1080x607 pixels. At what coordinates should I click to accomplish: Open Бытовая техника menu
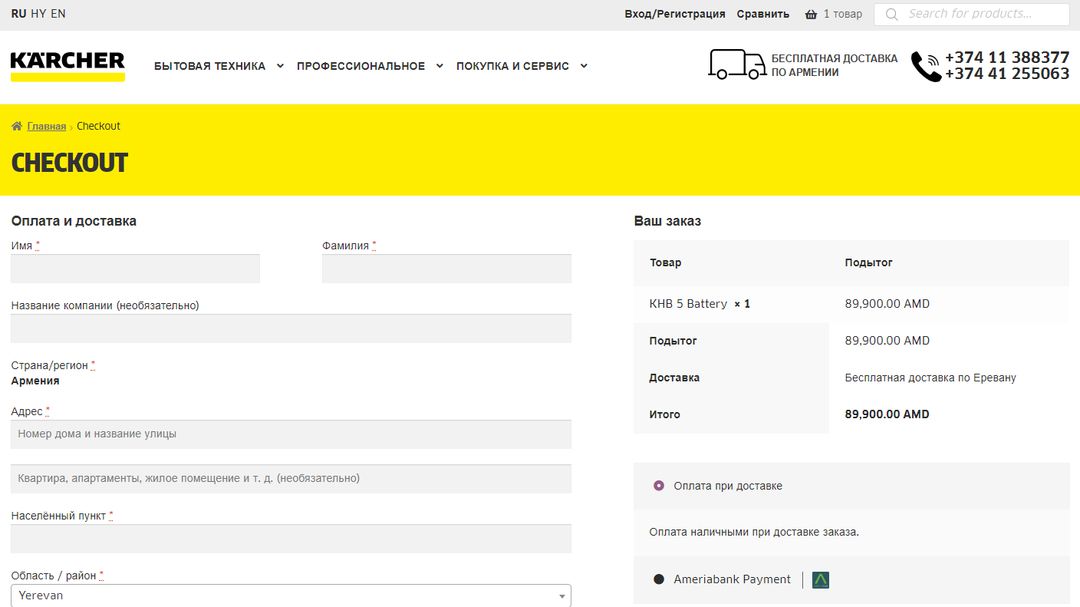point(209,66)
